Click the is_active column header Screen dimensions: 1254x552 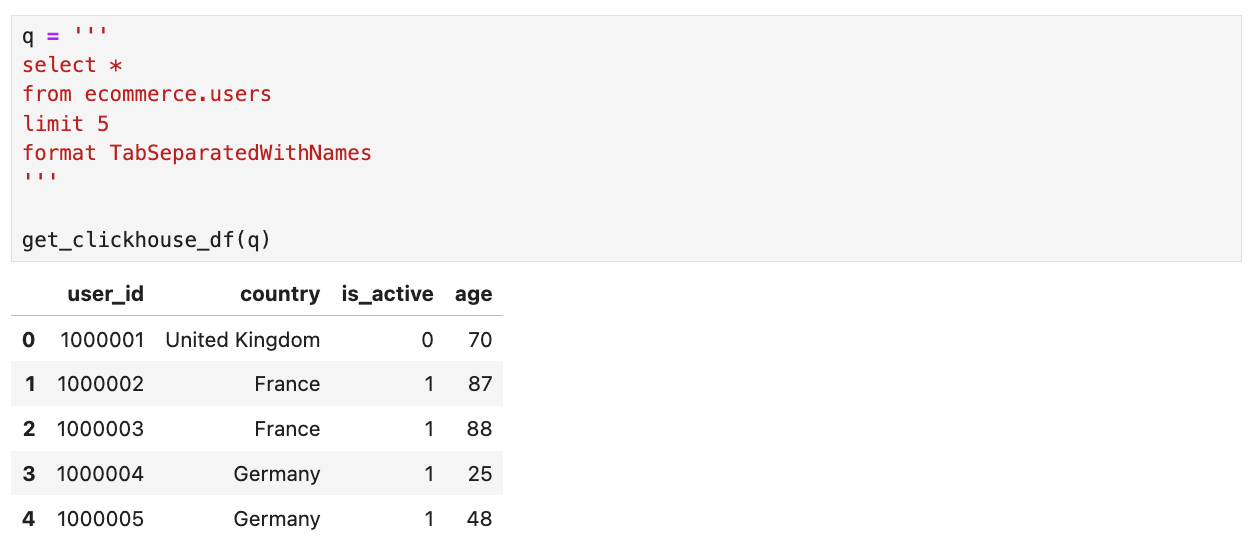pyautogui.click(x=387, y=294)
